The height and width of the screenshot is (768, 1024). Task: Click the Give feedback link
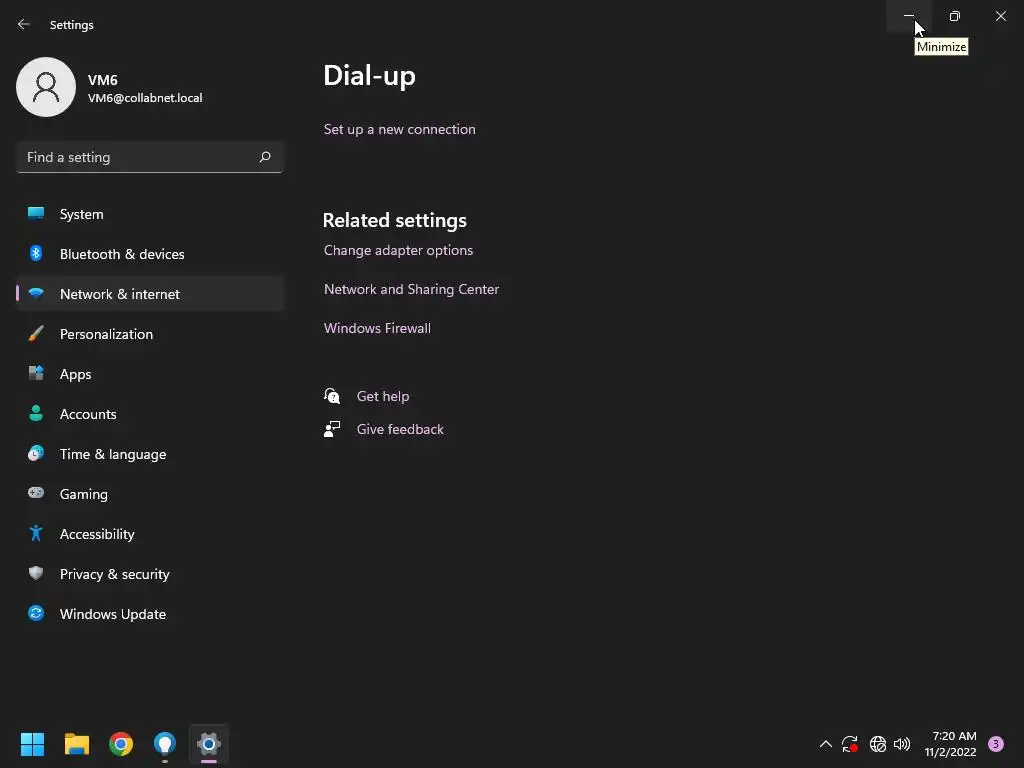400,429
